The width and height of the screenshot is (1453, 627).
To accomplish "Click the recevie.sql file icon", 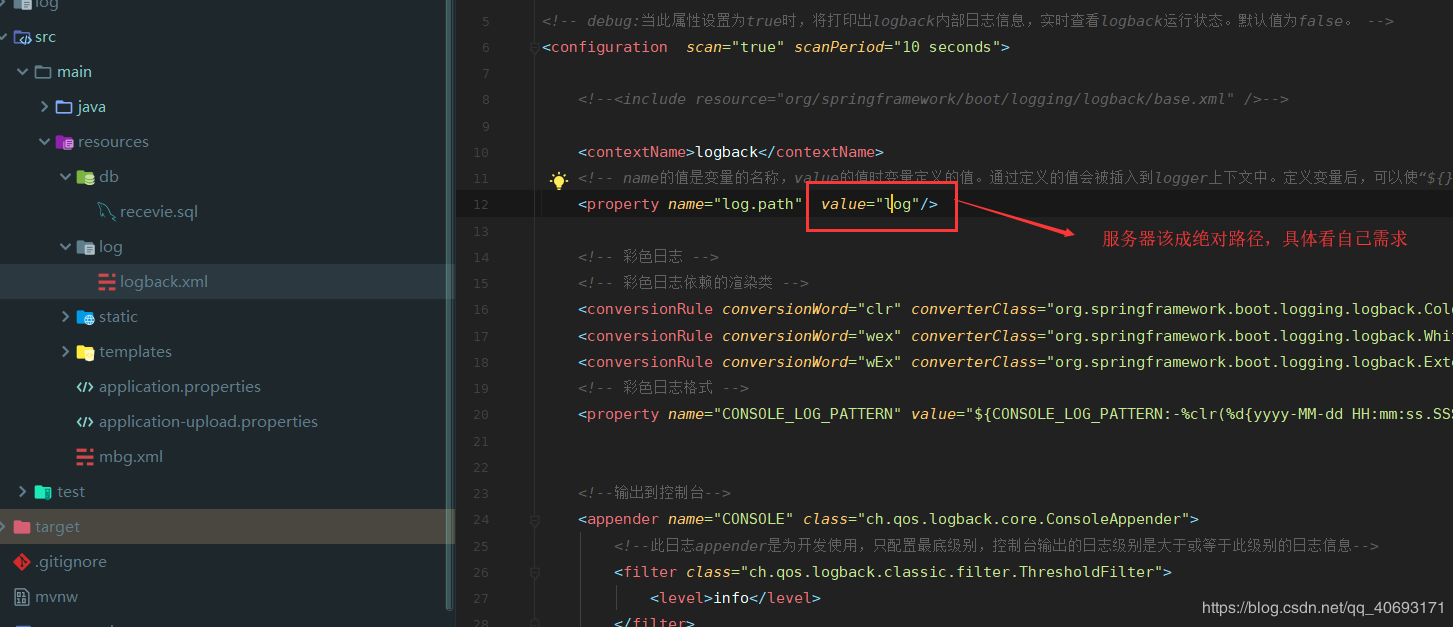I will [x=107, y=212].
